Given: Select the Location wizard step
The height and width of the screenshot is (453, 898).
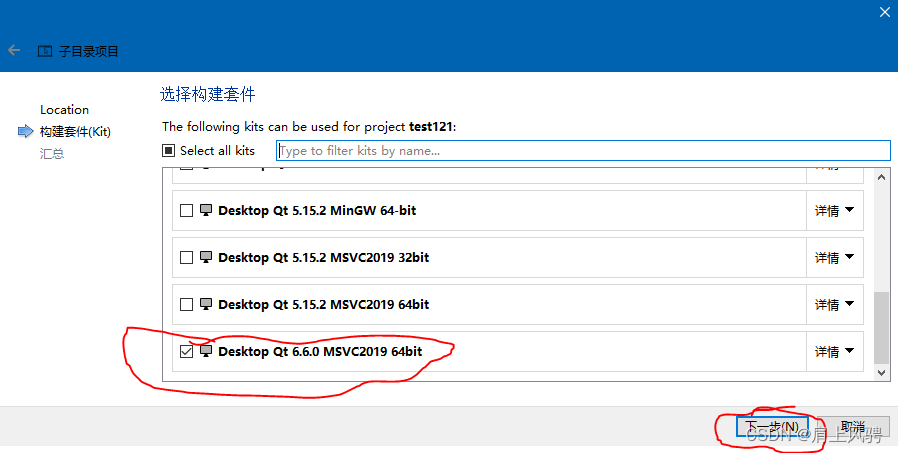Looking at the screenshot, I should 64,109.
